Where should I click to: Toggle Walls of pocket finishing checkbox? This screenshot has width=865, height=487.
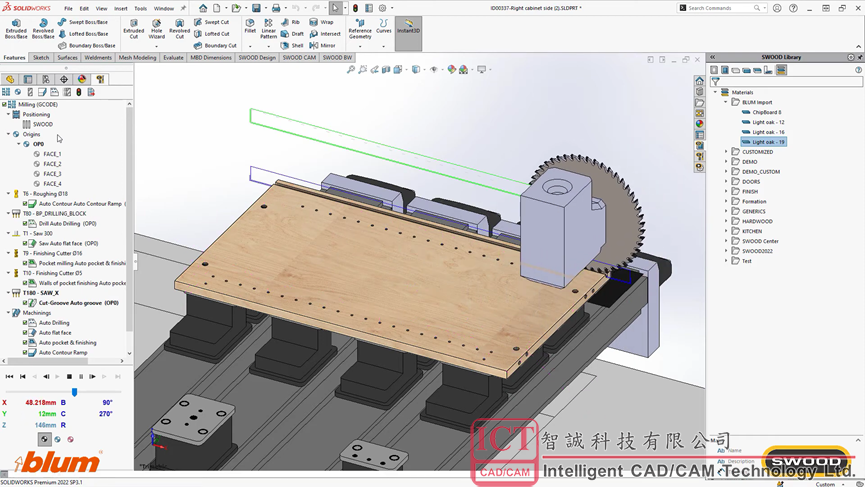[25, 283]
